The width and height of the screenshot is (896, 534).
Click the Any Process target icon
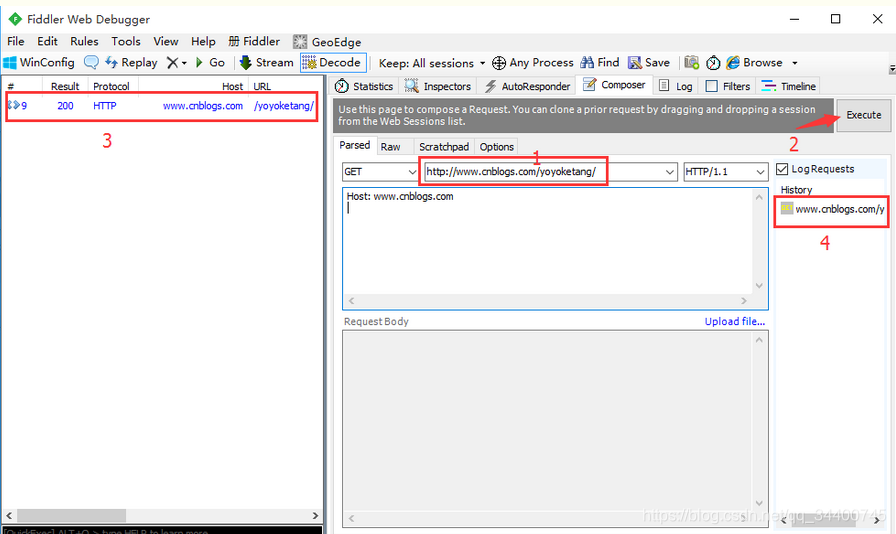click(533, 62)
